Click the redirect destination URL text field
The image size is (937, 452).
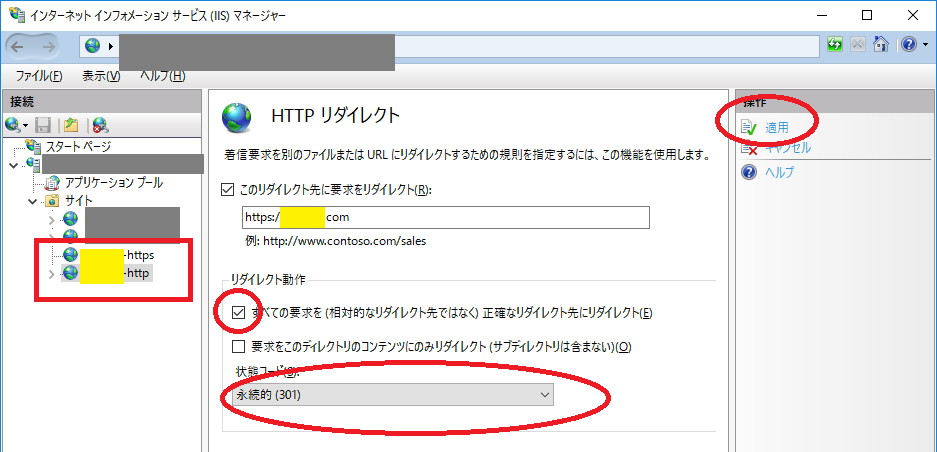[445, 217]
